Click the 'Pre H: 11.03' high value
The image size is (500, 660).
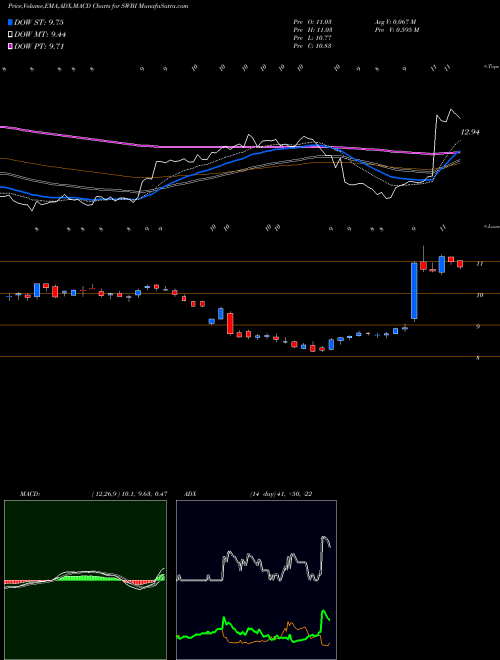pos(313,30)
